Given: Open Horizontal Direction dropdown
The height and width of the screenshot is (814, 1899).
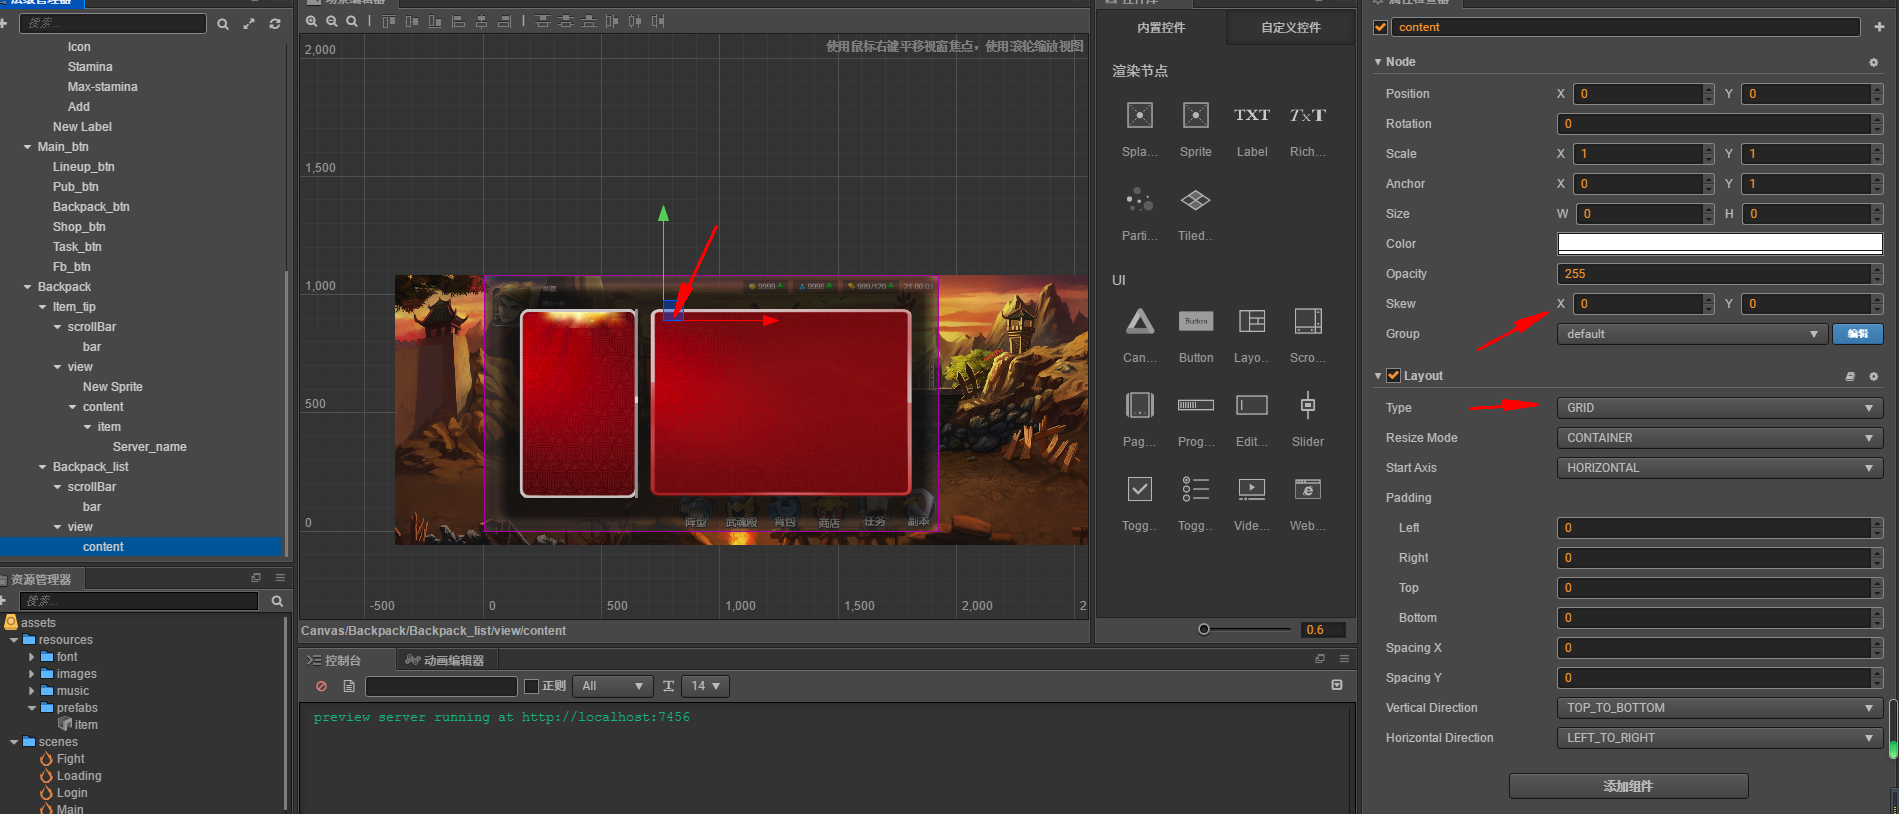Looking at the screenshot, I should pyautogui.click(x=1720, y=738).
